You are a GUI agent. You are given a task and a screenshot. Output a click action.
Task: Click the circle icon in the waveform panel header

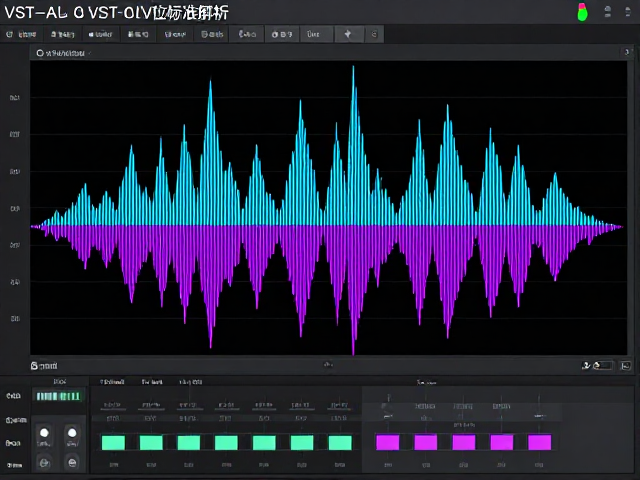click(40, 53)
